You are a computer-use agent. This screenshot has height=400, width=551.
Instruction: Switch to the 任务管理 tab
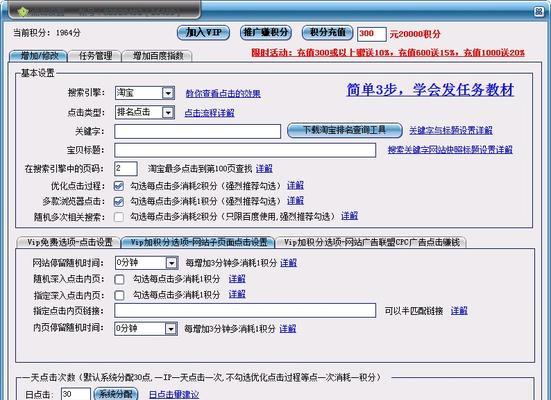[95, 56]
